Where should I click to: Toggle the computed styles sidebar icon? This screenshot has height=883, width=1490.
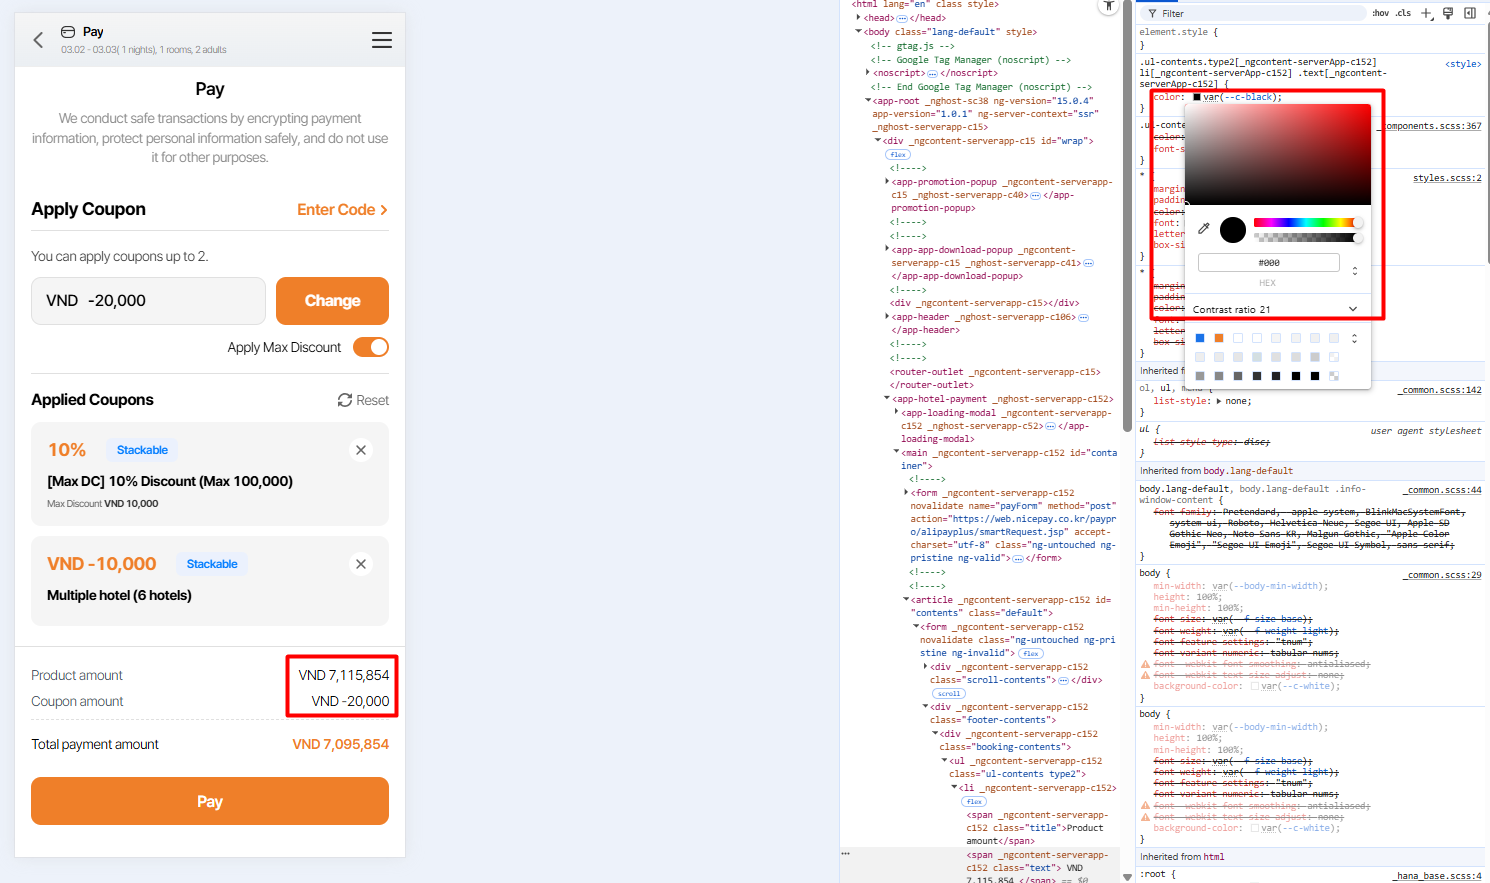[x=1470, y=13]
